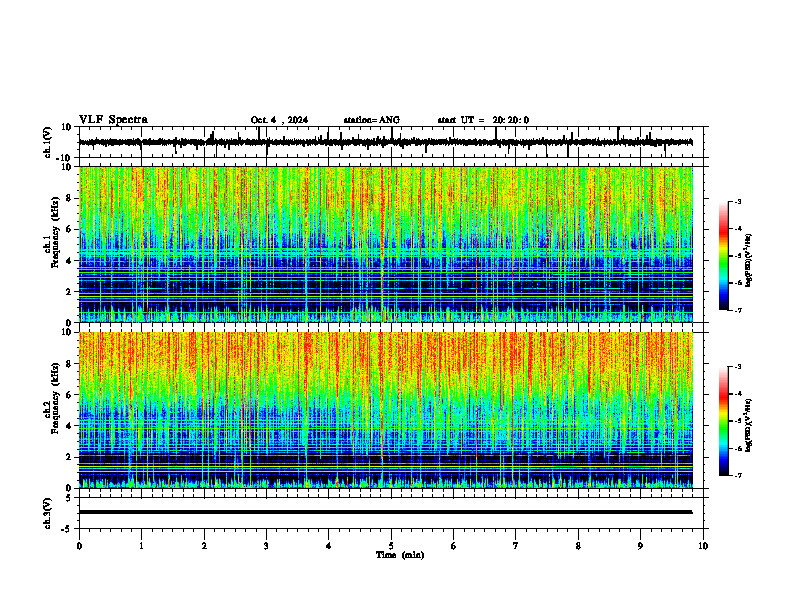Click the ch.2 color bar log(PSD) label

pos(749,424)
